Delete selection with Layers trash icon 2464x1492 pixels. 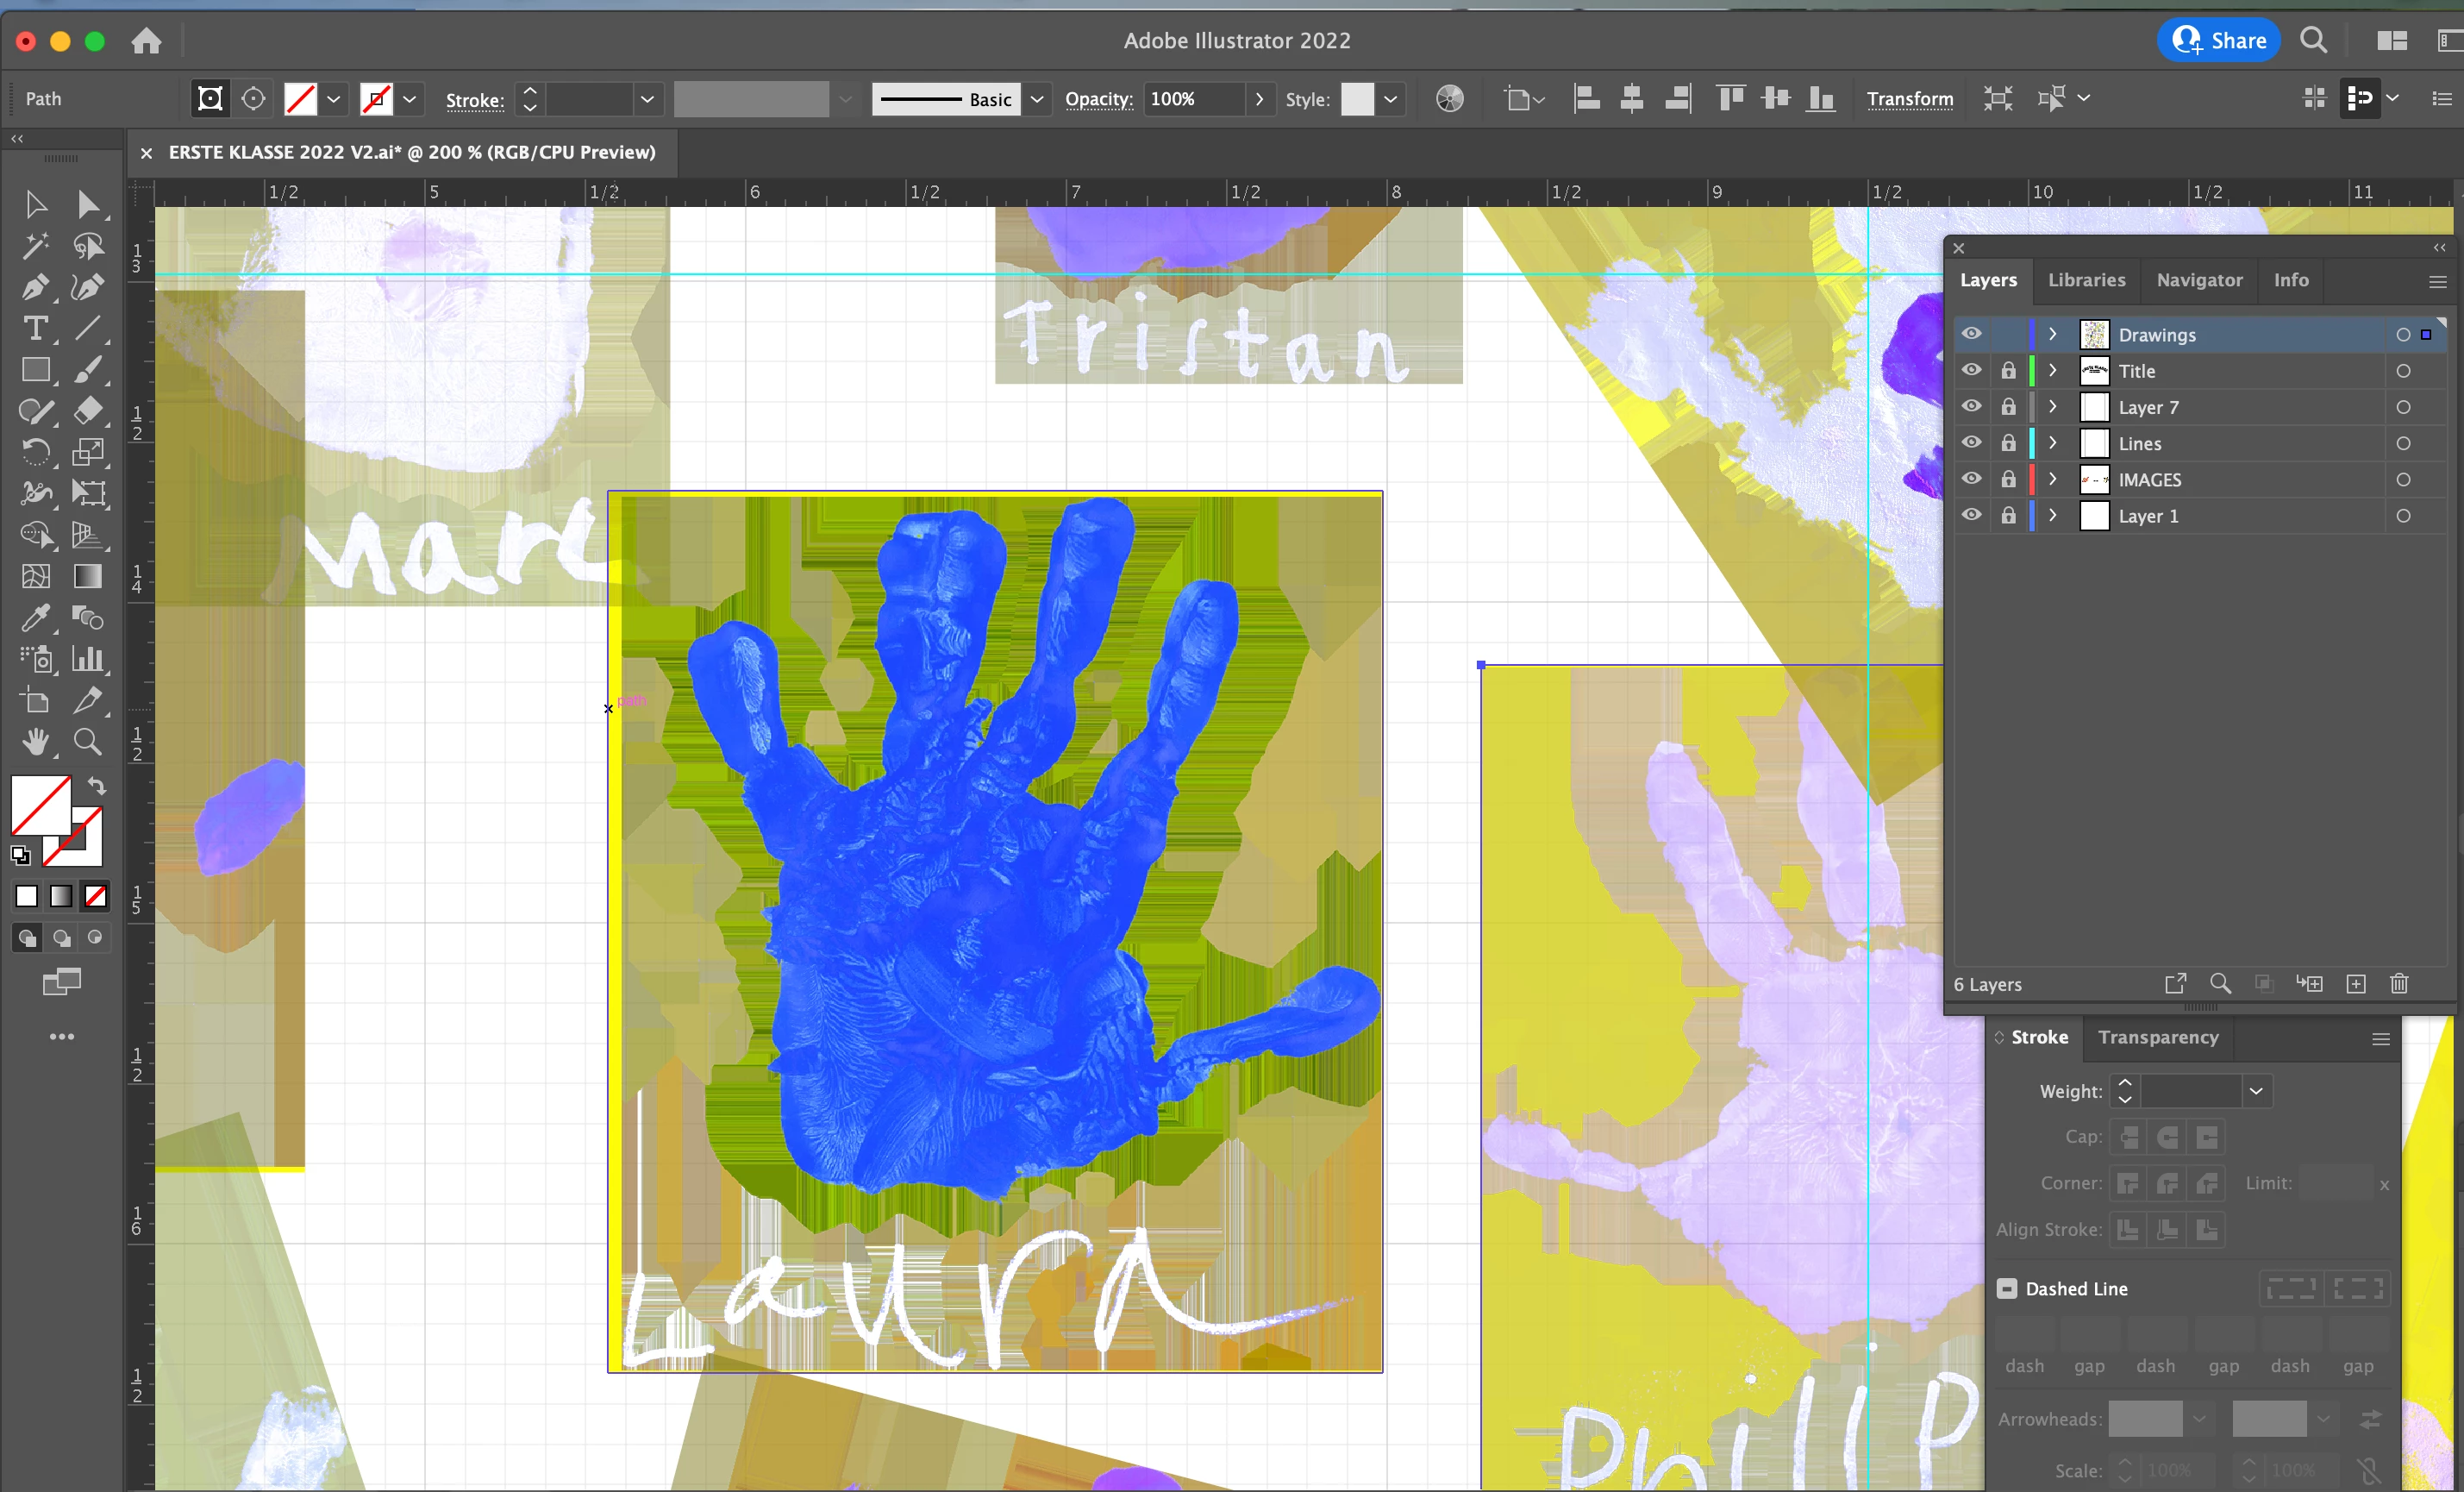2399,984
